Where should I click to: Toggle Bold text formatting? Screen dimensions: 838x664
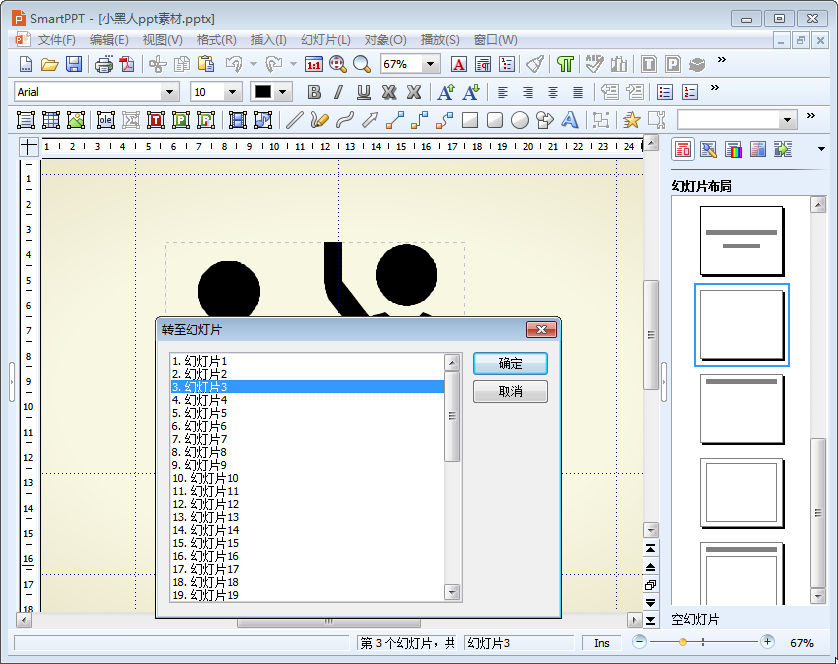point(314,92)
